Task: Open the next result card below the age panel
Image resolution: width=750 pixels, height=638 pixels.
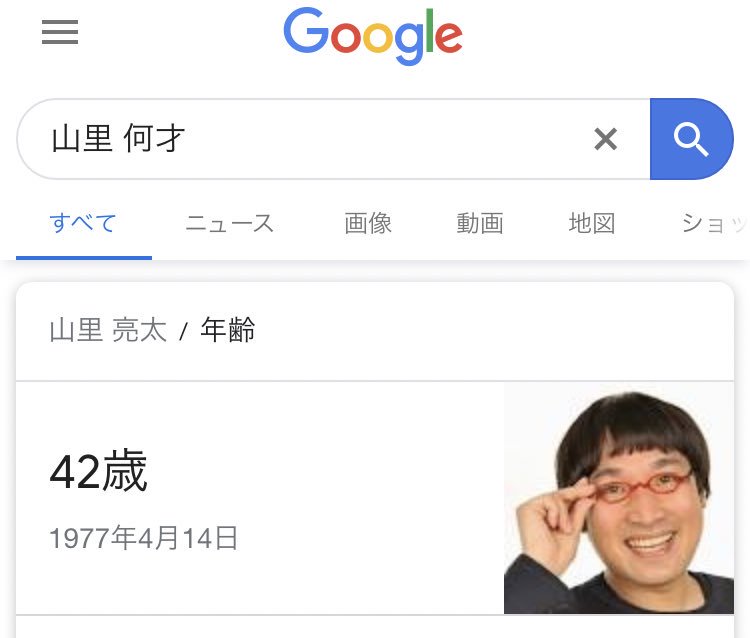Action: click(x=375, y=627)
